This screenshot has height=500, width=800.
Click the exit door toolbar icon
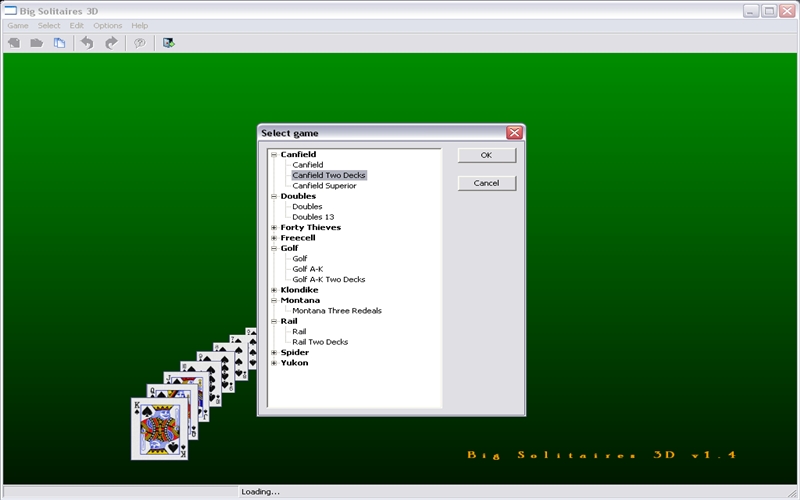point(168,43)
